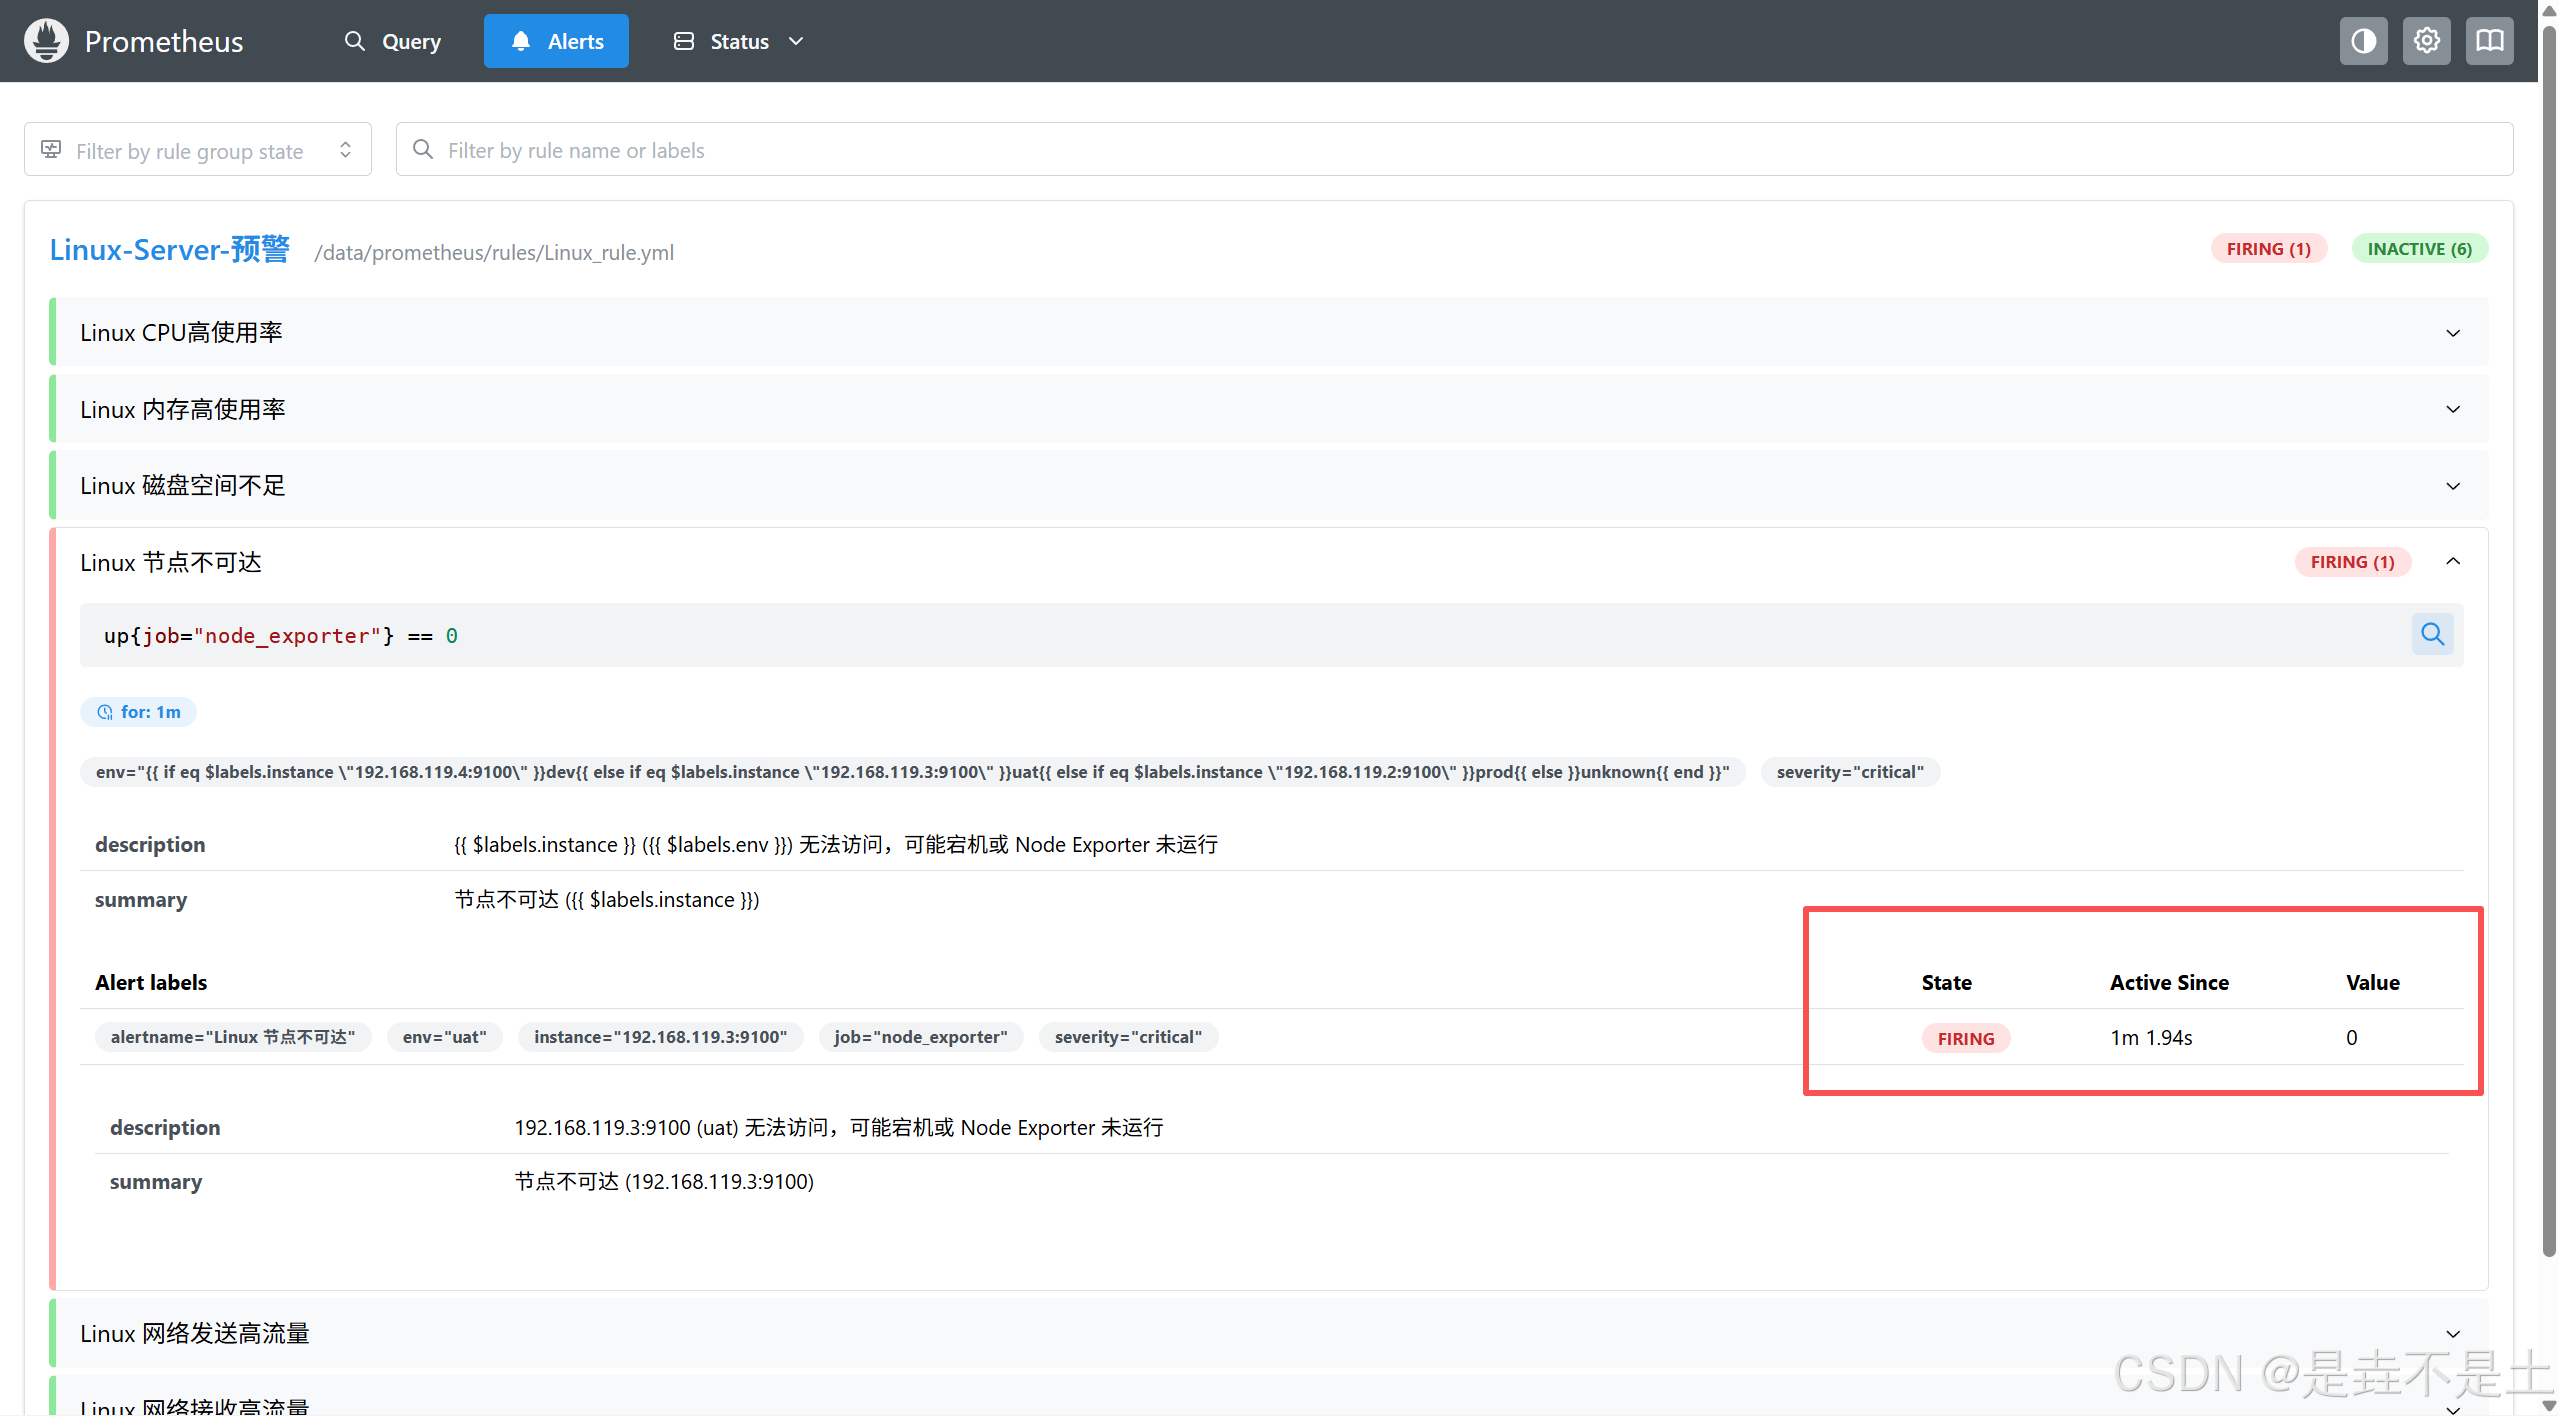Click magnifier icon to query expression

(x=2432, y=634)
